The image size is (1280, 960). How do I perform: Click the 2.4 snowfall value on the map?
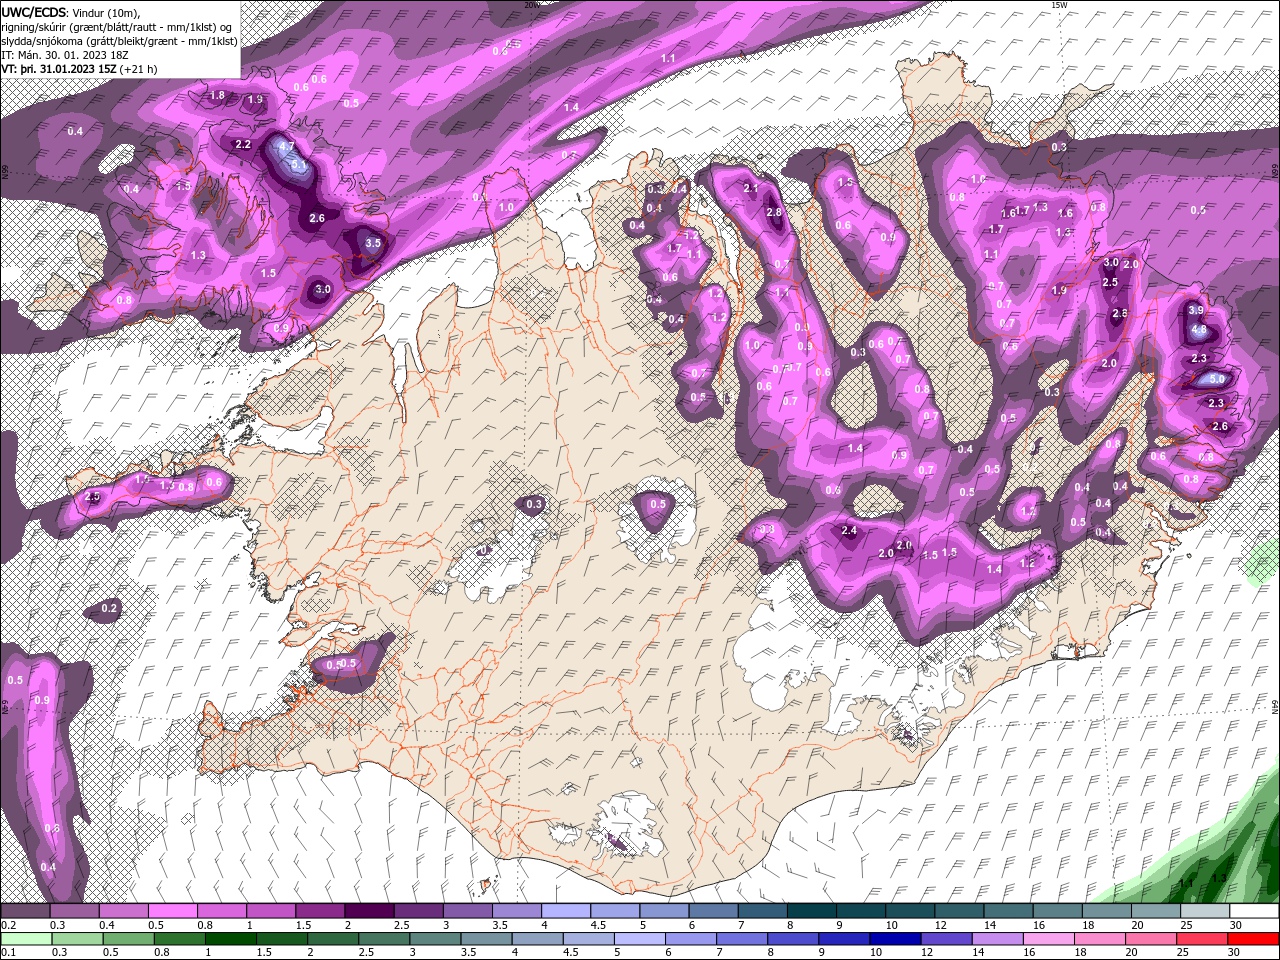850,531
